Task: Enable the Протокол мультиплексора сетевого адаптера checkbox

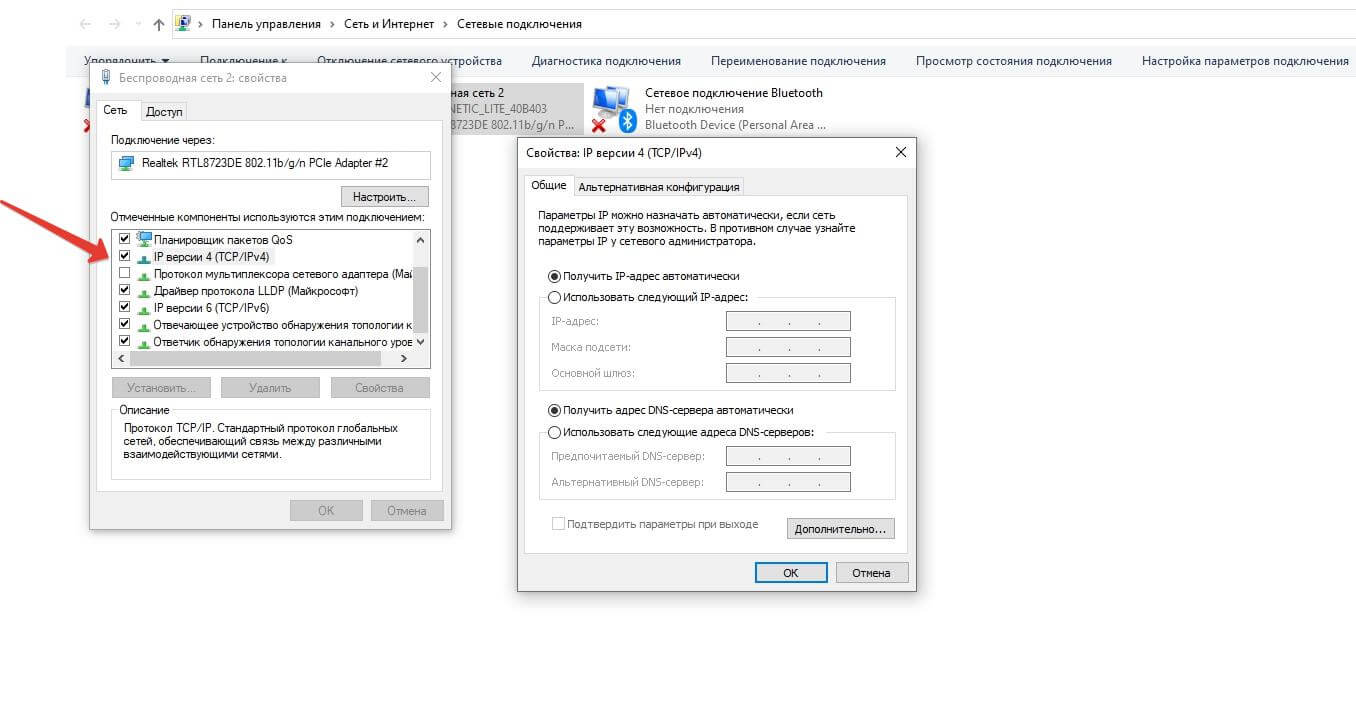Action: [x=125, y=274]
